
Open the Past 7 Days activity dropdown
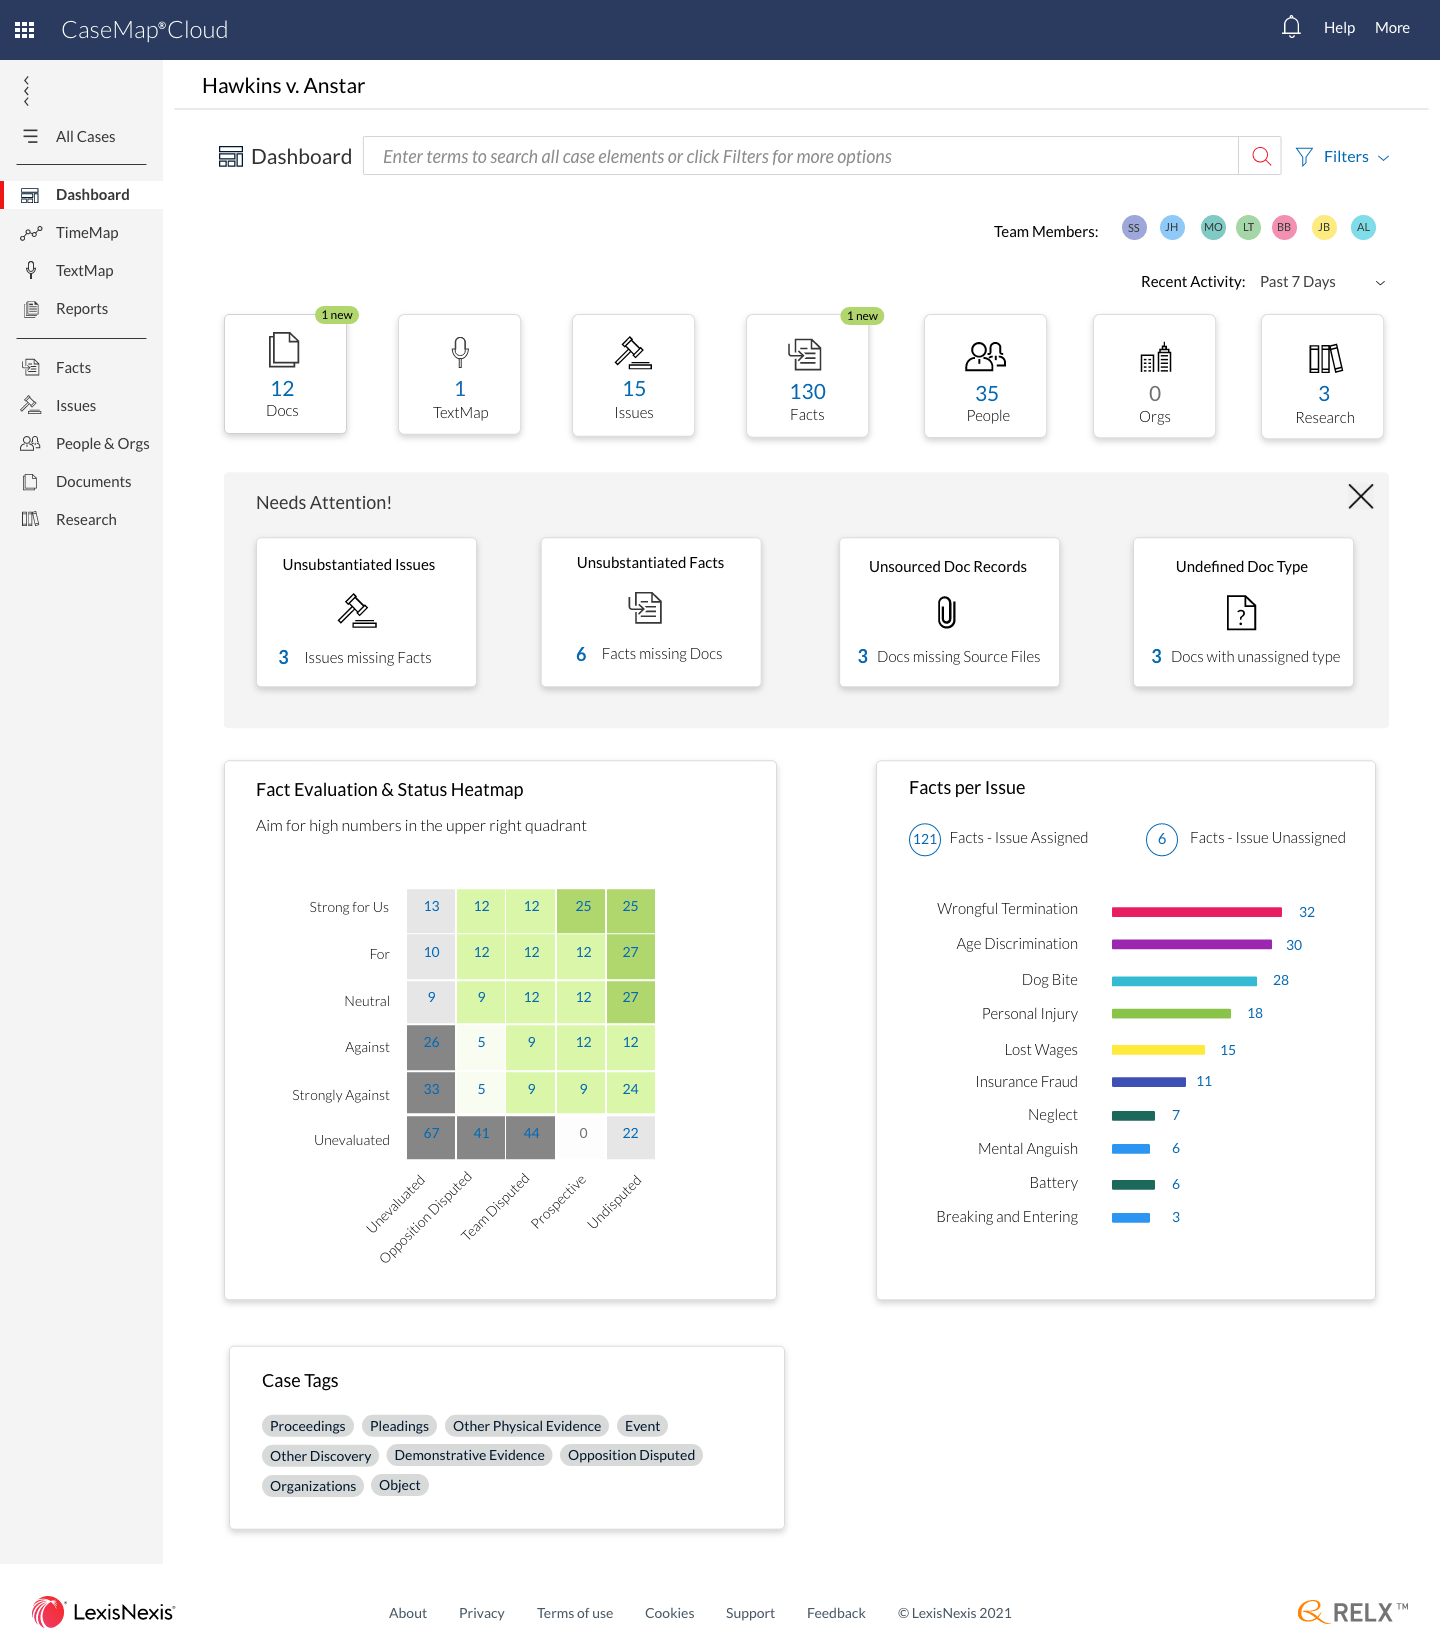[x=1322, y=282]
